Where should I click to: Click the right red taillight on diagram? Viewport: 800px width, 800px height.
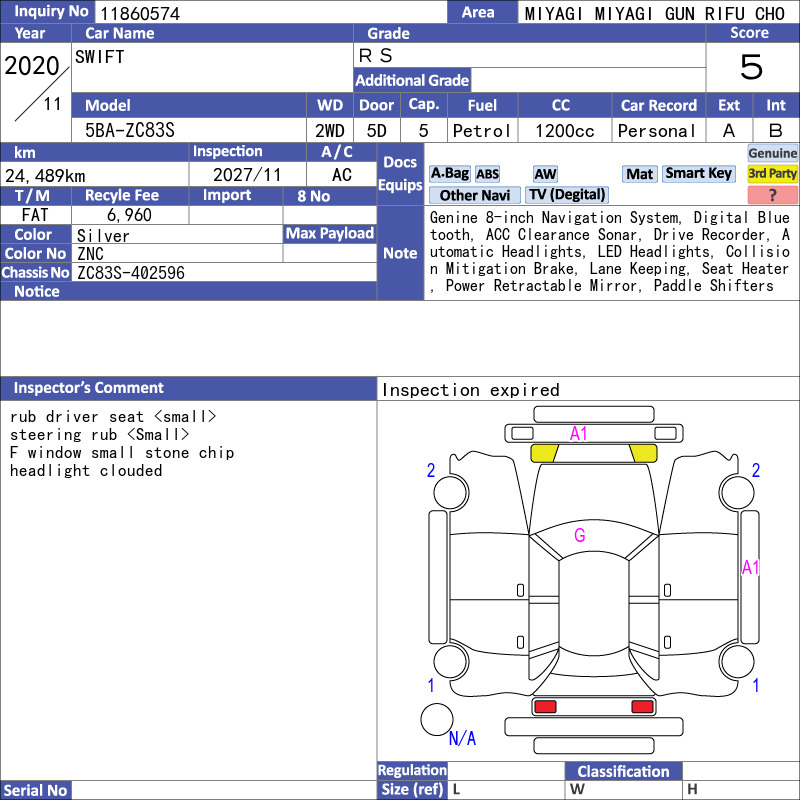pyautogui.click(x=642, y=707)
